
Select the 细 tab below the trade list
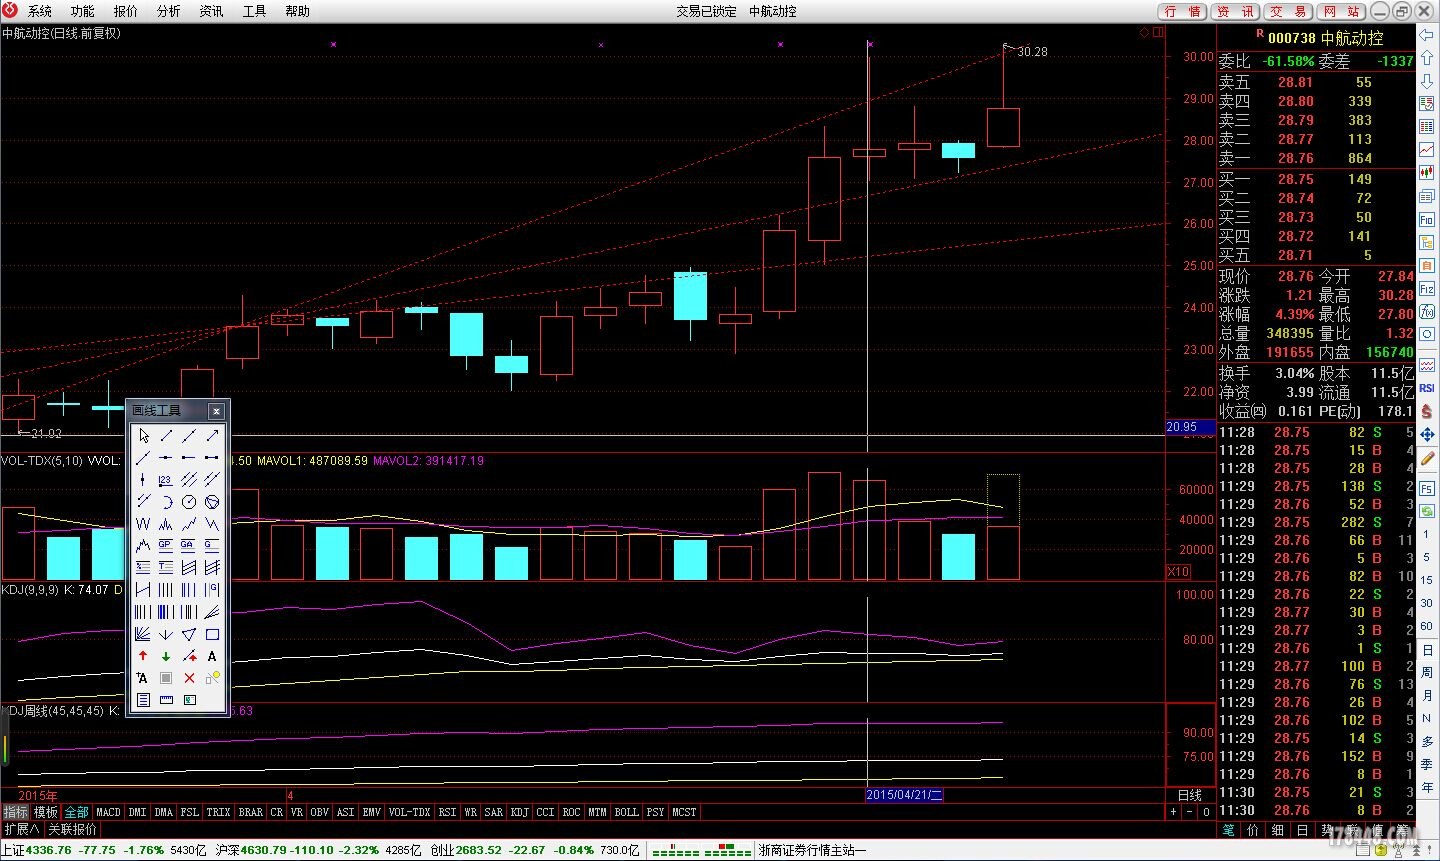click(x=1278, y=830)
